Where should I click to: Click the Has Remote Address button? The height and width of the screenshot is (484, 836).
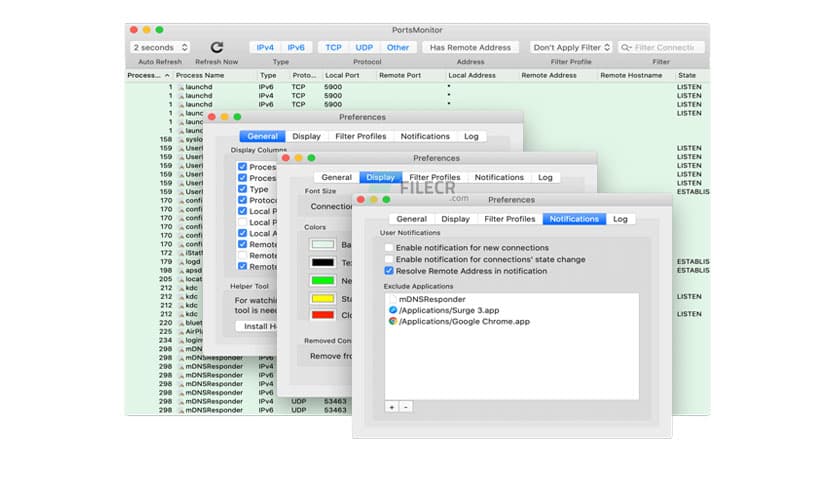tap(470, 47)
